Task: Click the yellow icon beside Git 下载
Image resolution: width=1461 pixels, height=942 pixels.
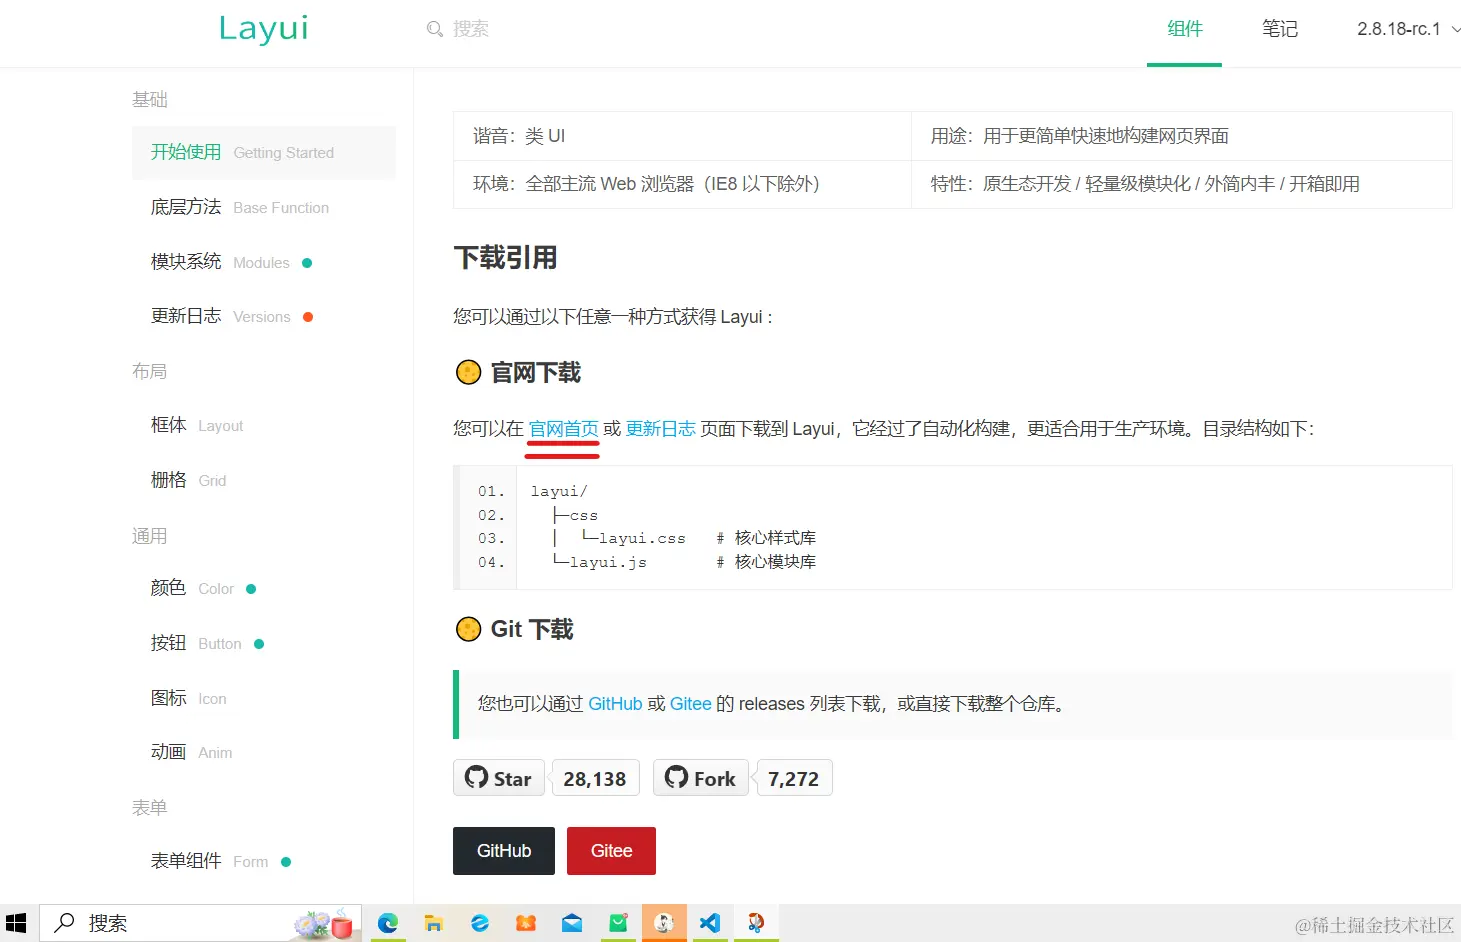Action: [x=468, y=629]
